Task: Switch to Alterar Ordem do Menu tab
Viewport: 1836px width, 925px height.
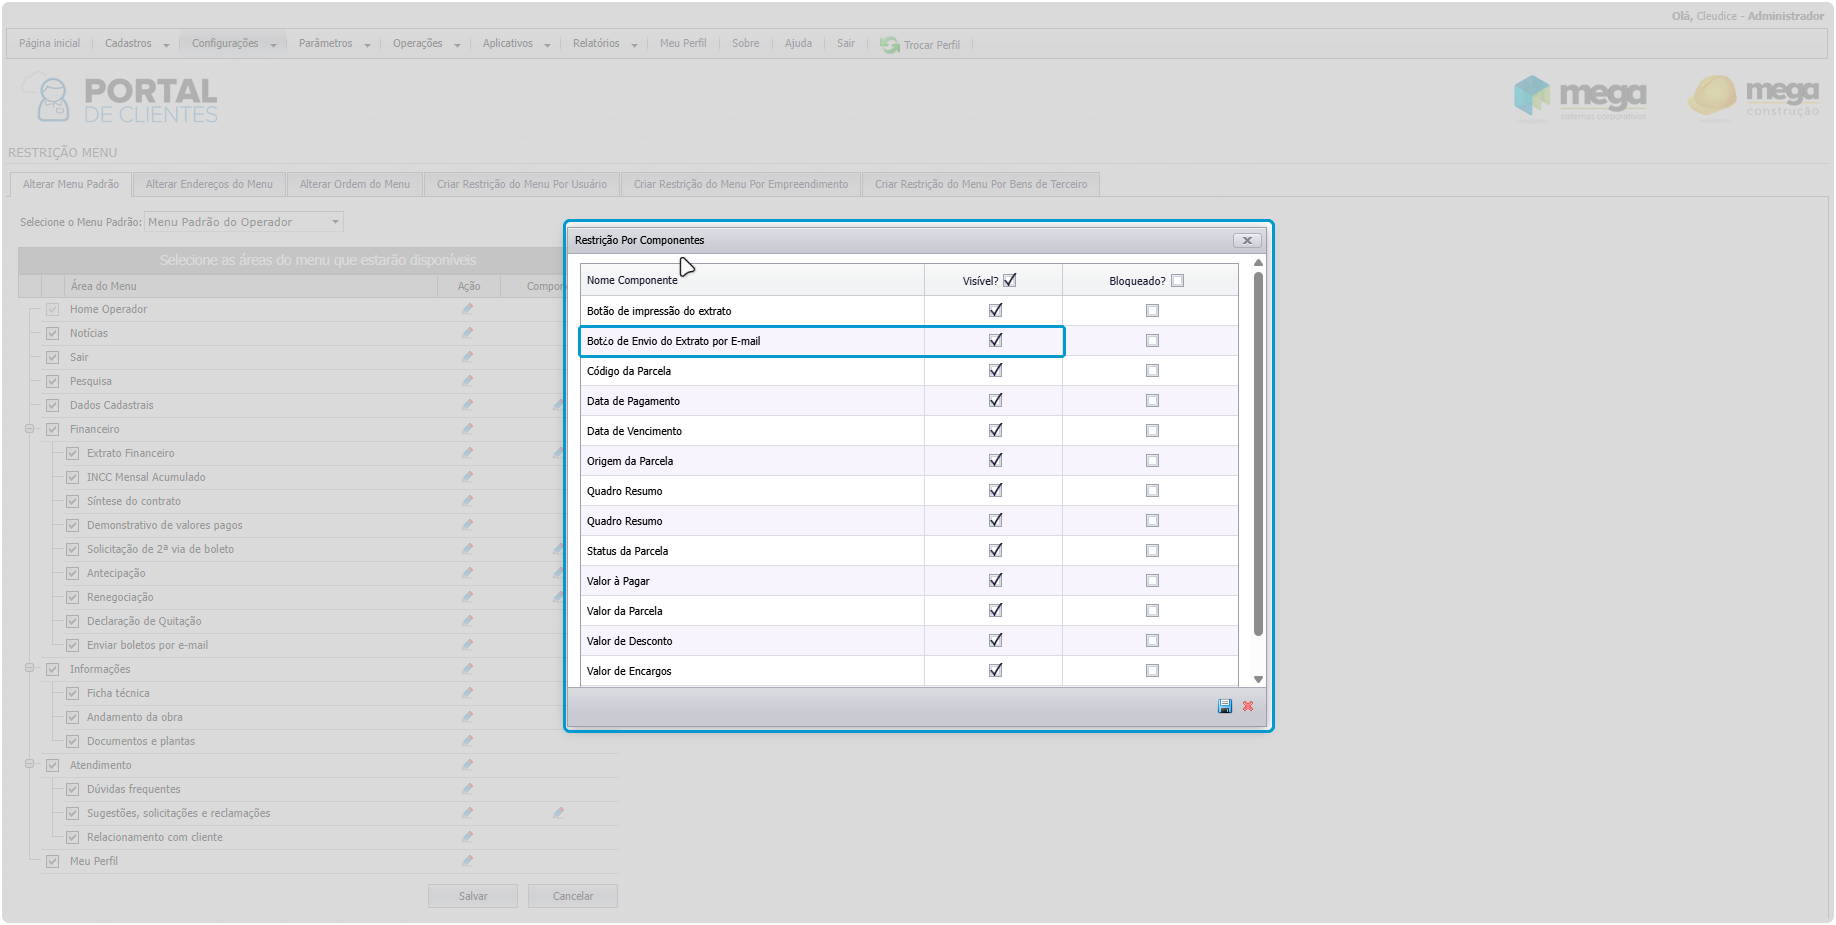Action: [x=354, y=184]
